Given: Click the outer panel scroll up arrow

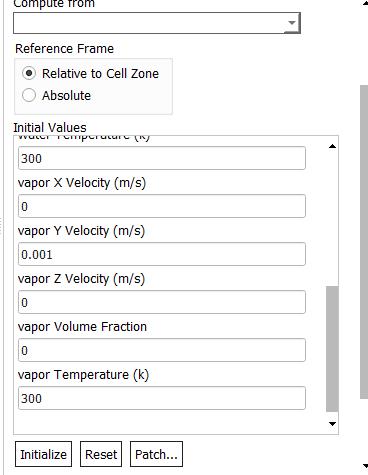Looking at the screenshot, I should click(x=365, y=4).
